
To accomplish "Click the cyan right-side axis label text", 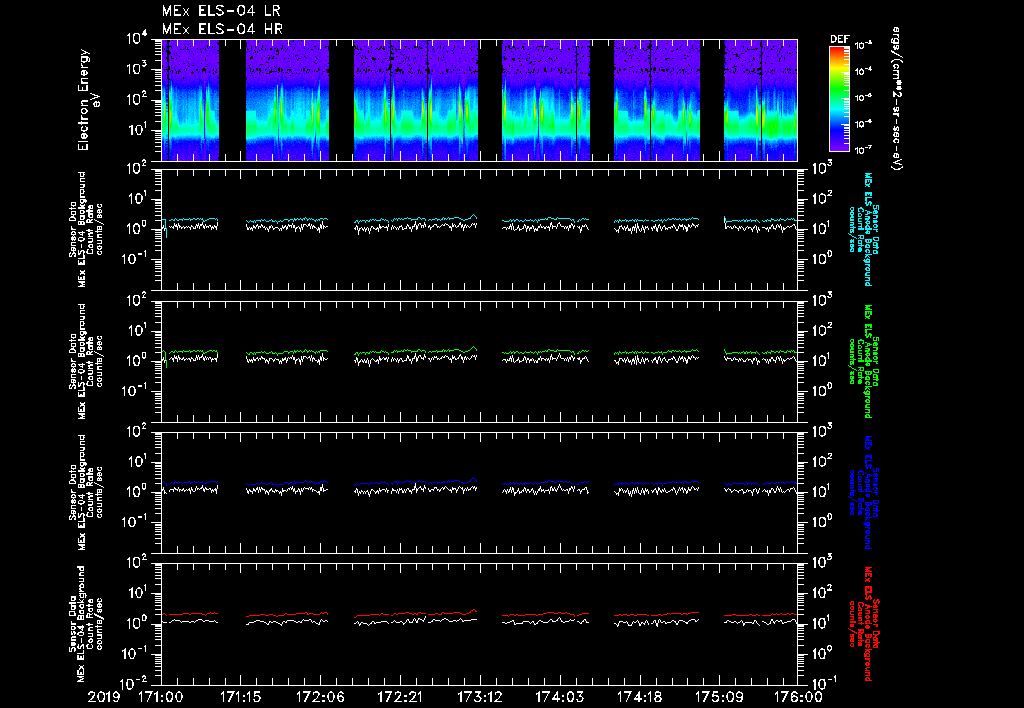I will coord(863,229).
